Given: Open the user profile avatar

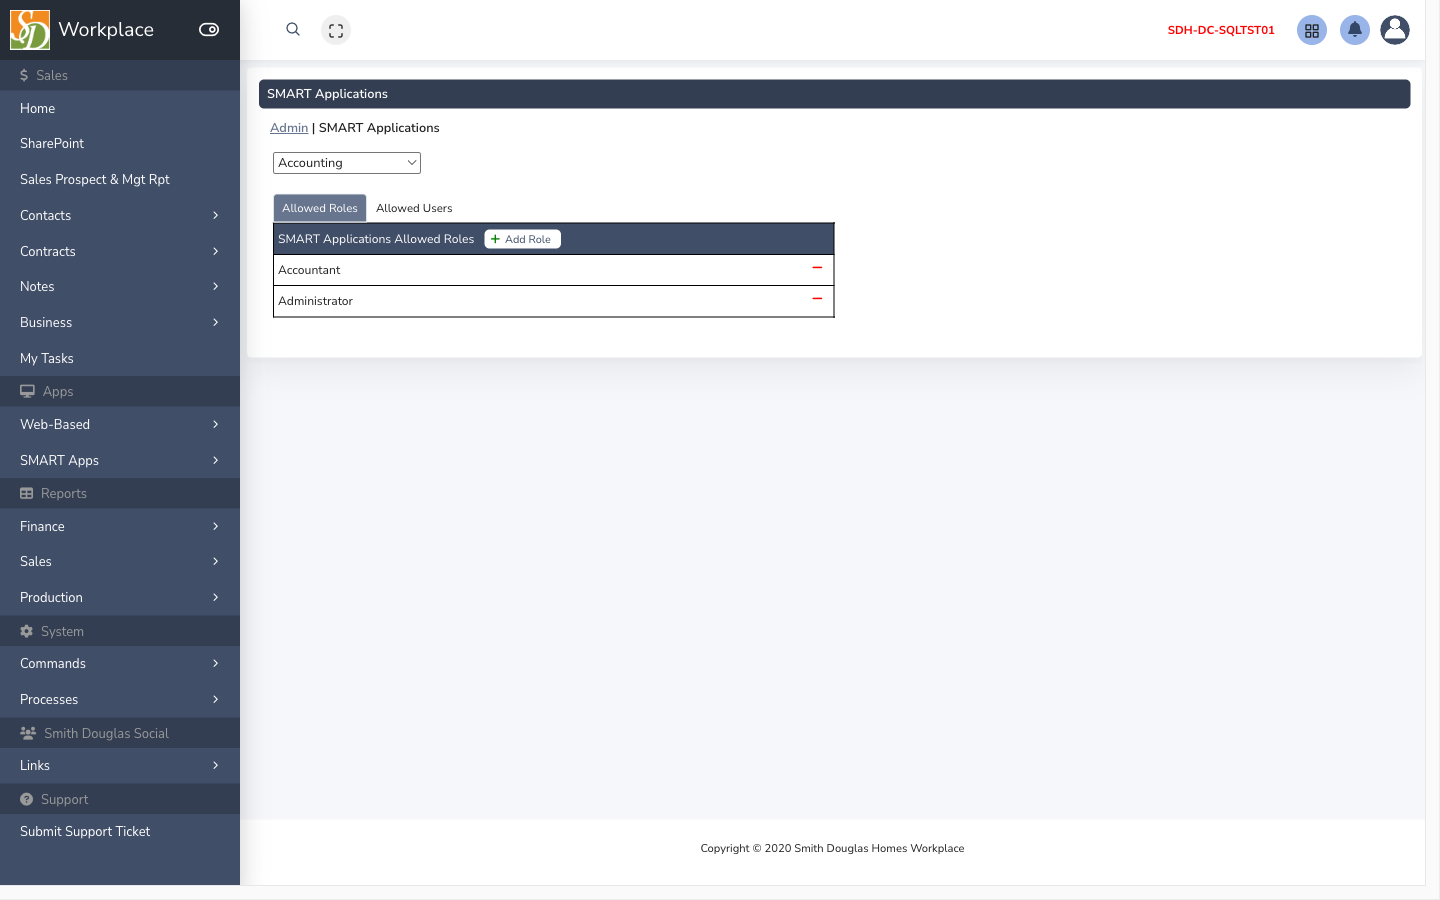Looking at the screenshot, I should point(1395,30).
